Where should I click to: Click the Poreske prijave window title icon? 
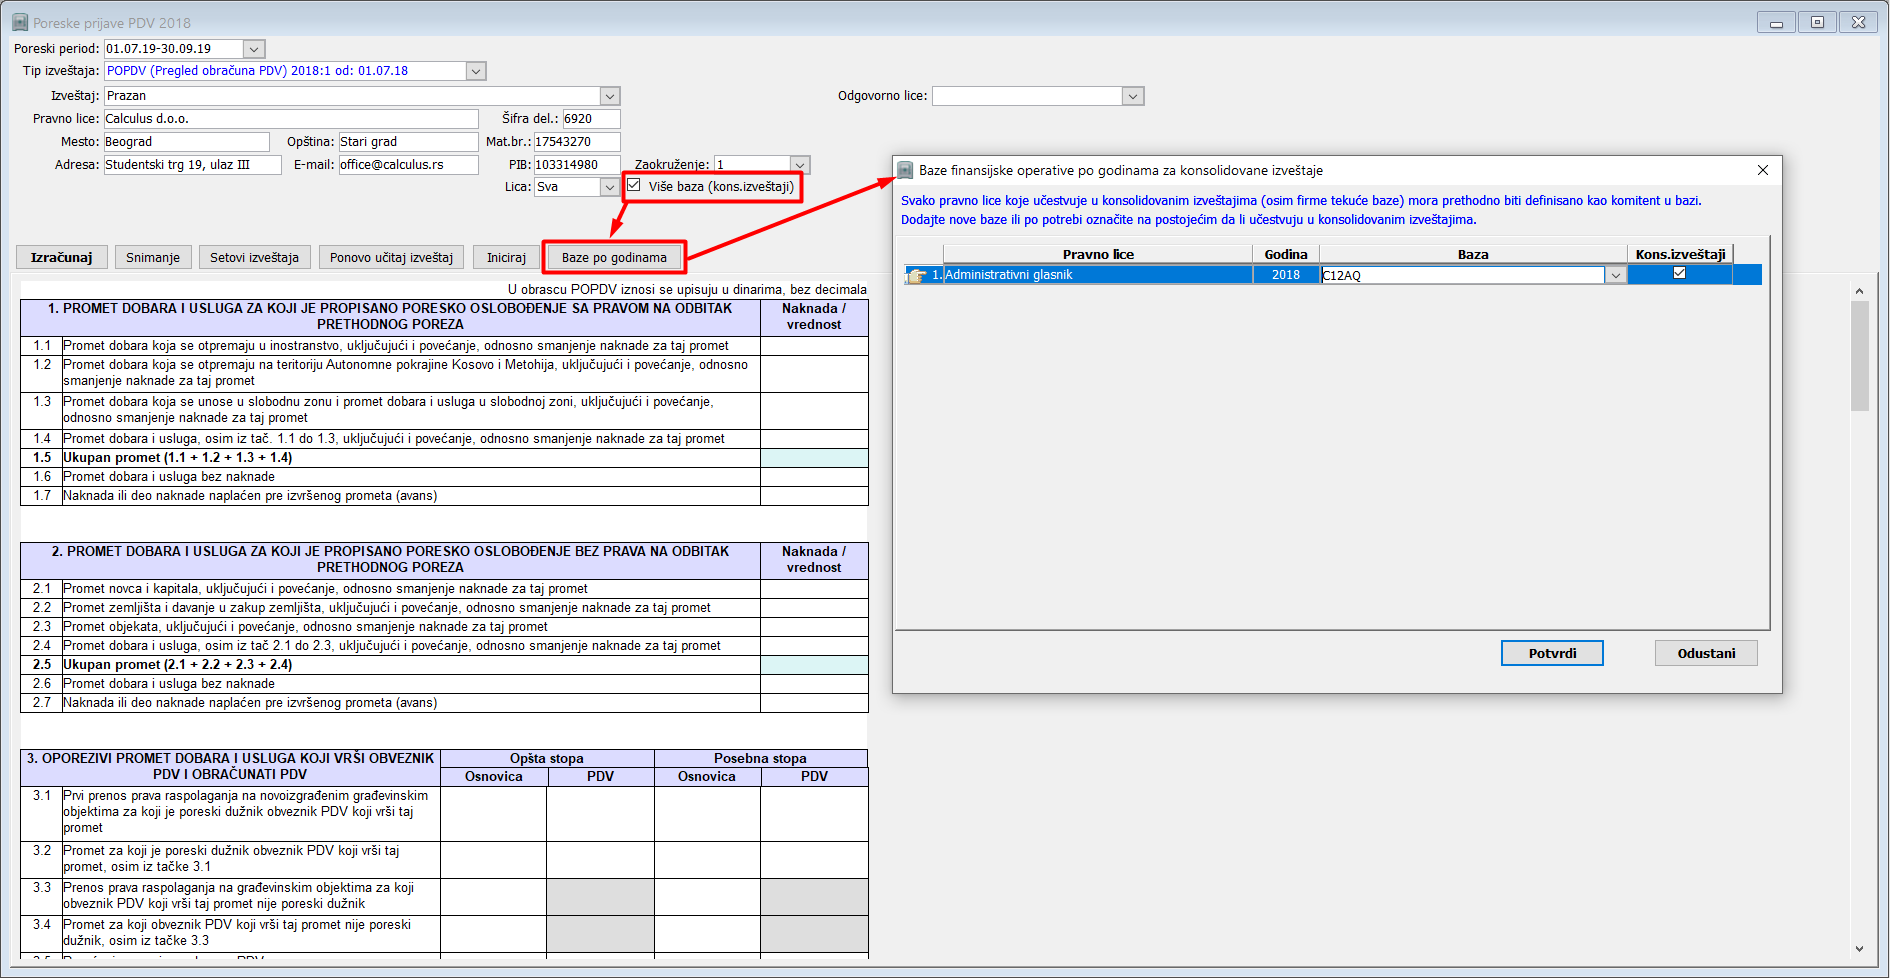[20, 22]
